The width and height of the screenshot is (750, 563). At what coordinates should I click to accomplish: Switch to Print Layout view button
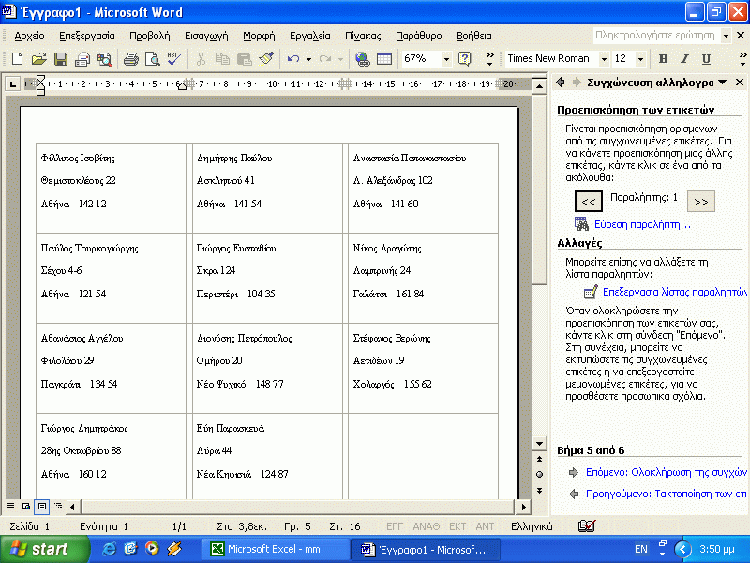click(x=42, y=506)
